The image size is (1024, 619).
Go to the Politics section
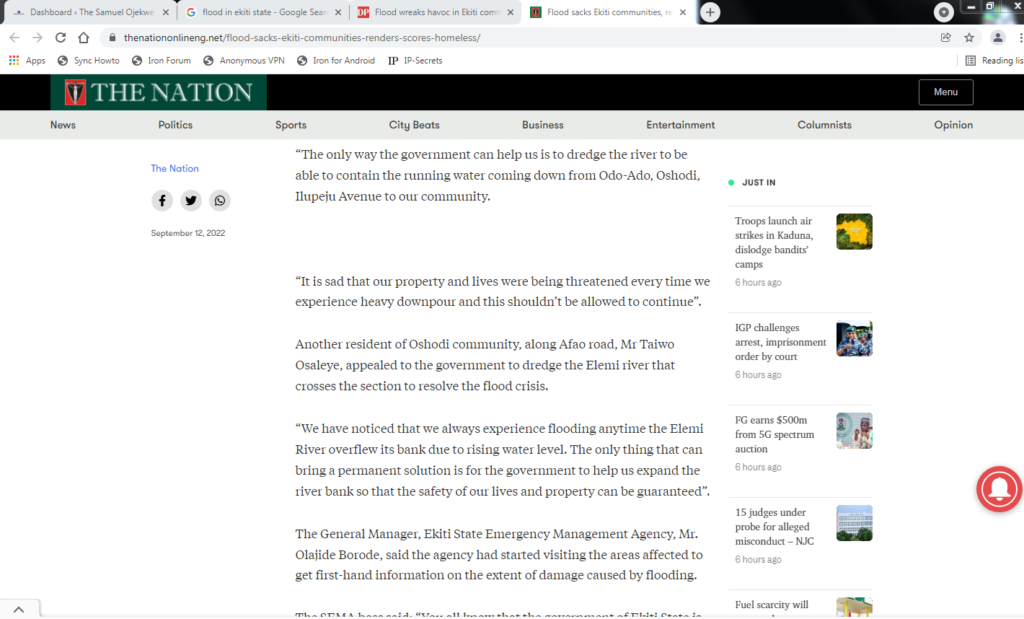175,125
